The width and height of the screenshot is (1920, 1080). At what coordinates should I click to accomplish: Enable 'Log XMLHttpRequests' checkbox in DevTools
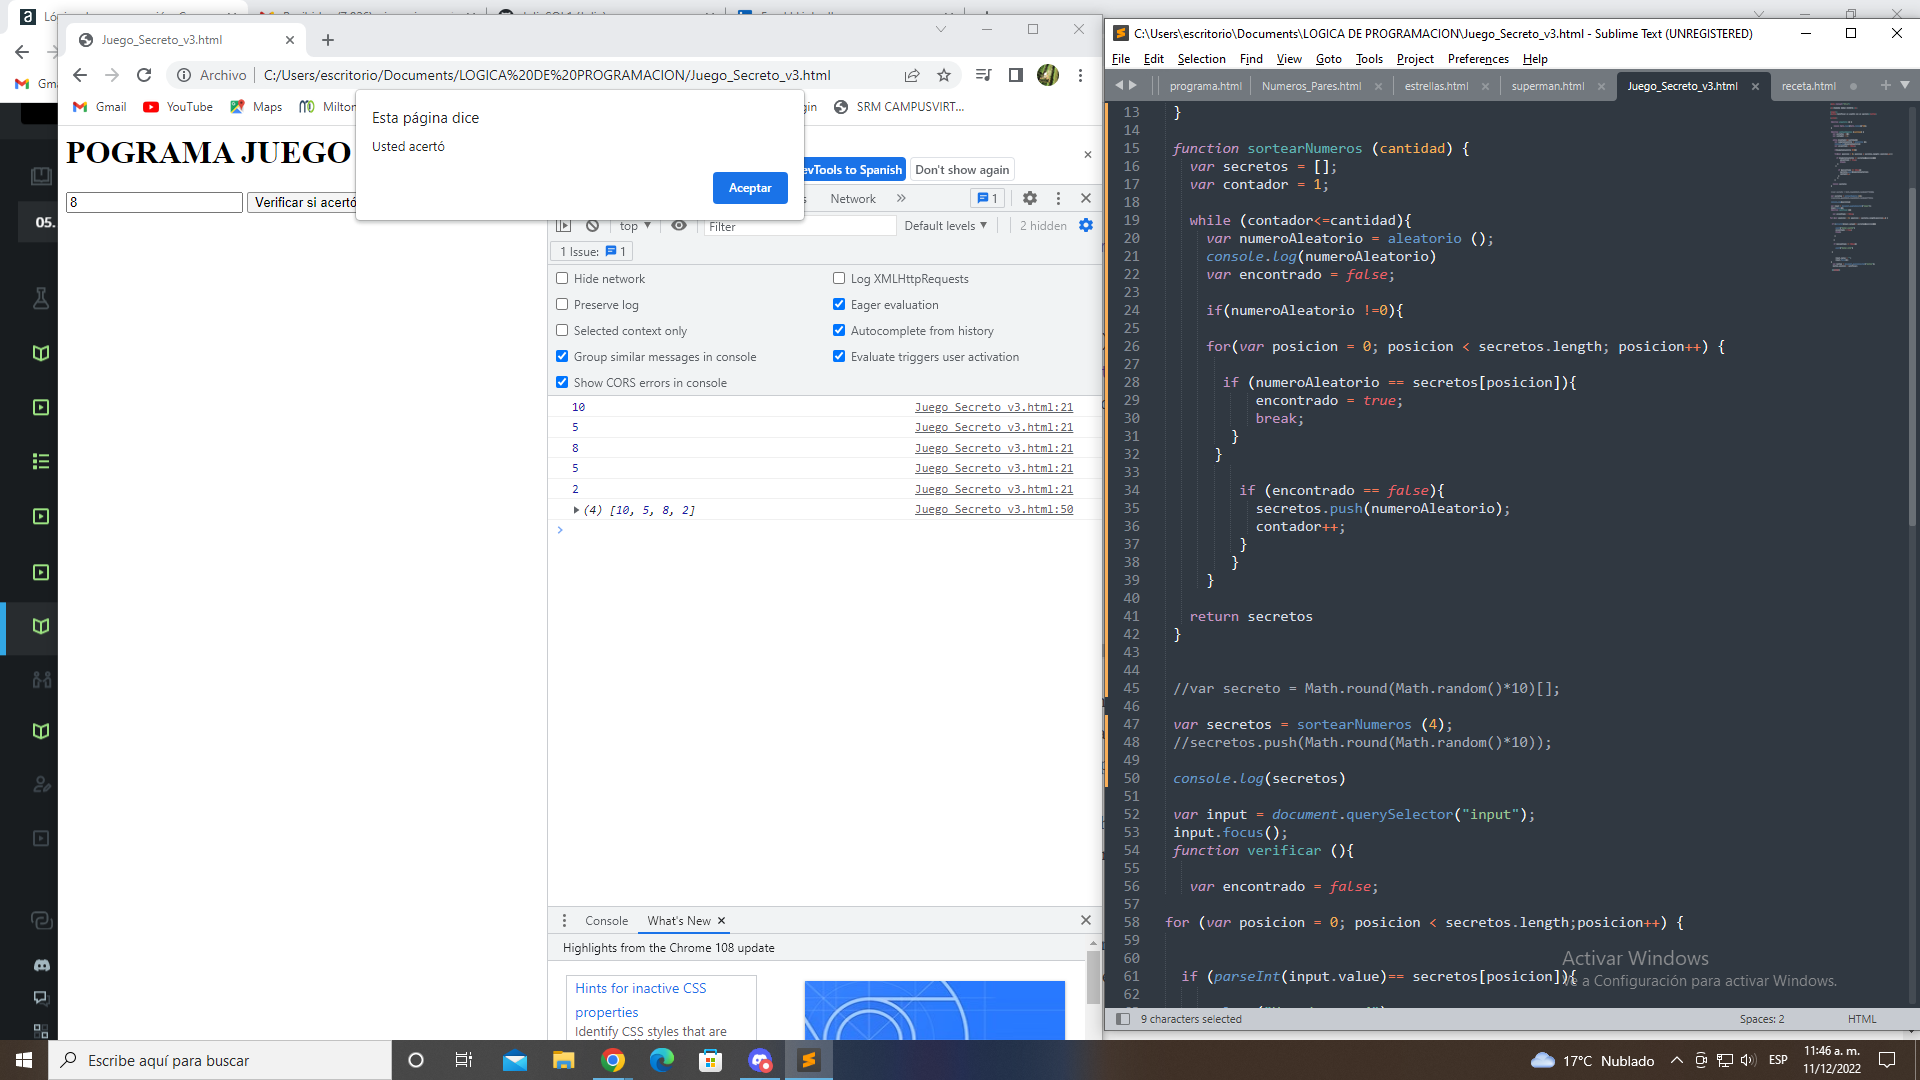point(839,278)
